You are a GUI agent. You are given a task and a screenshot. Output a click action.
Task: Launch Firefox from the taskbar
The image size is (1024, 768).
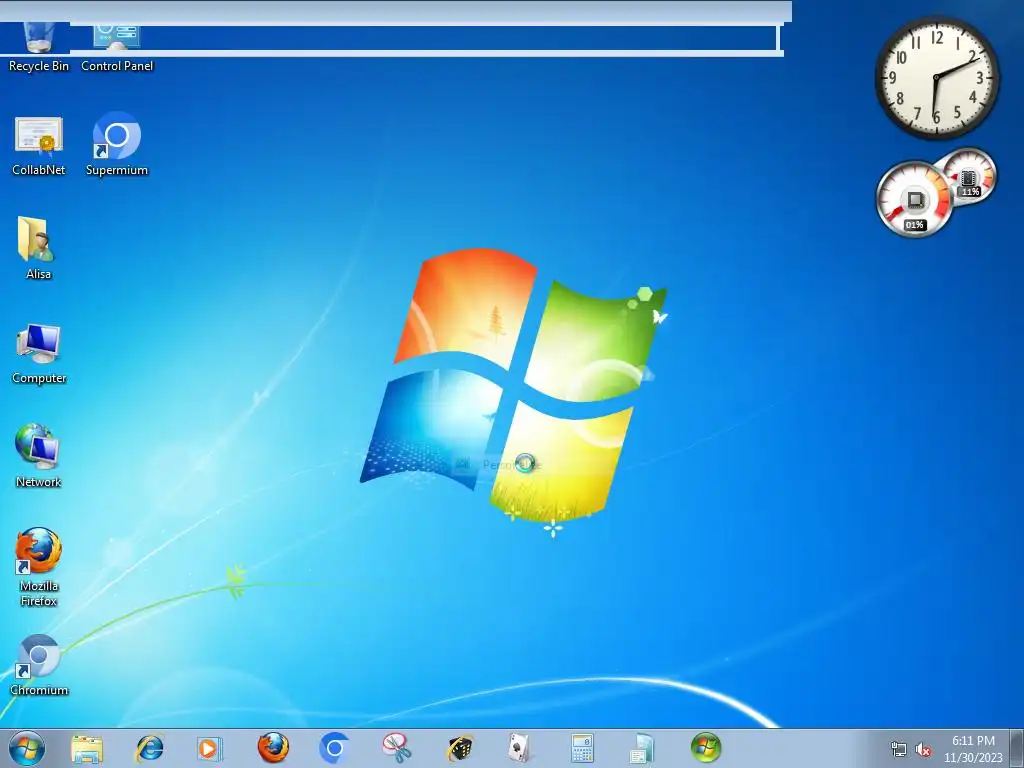click(x=273, y=748)
